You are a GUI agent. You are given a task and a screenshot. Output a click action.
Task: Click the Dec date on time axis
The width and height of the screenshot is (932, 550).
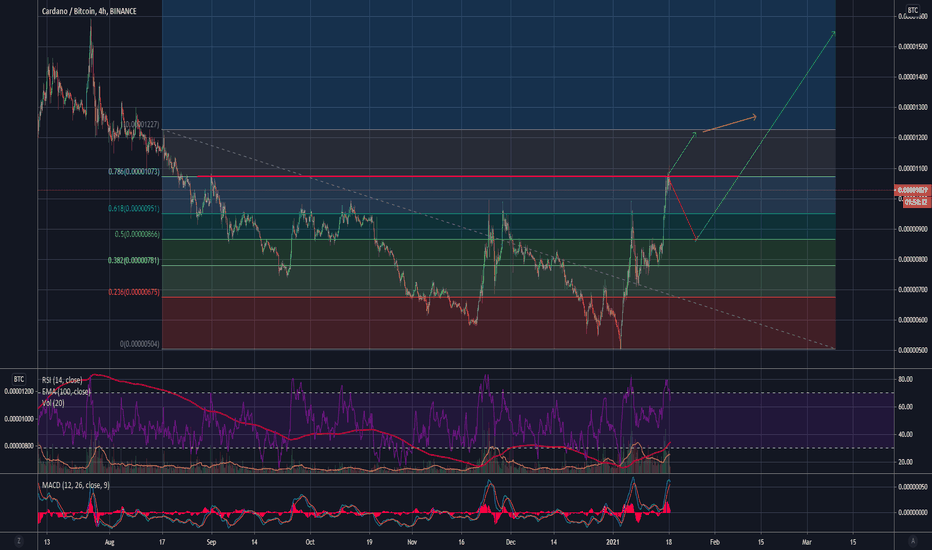click(511, 542)
